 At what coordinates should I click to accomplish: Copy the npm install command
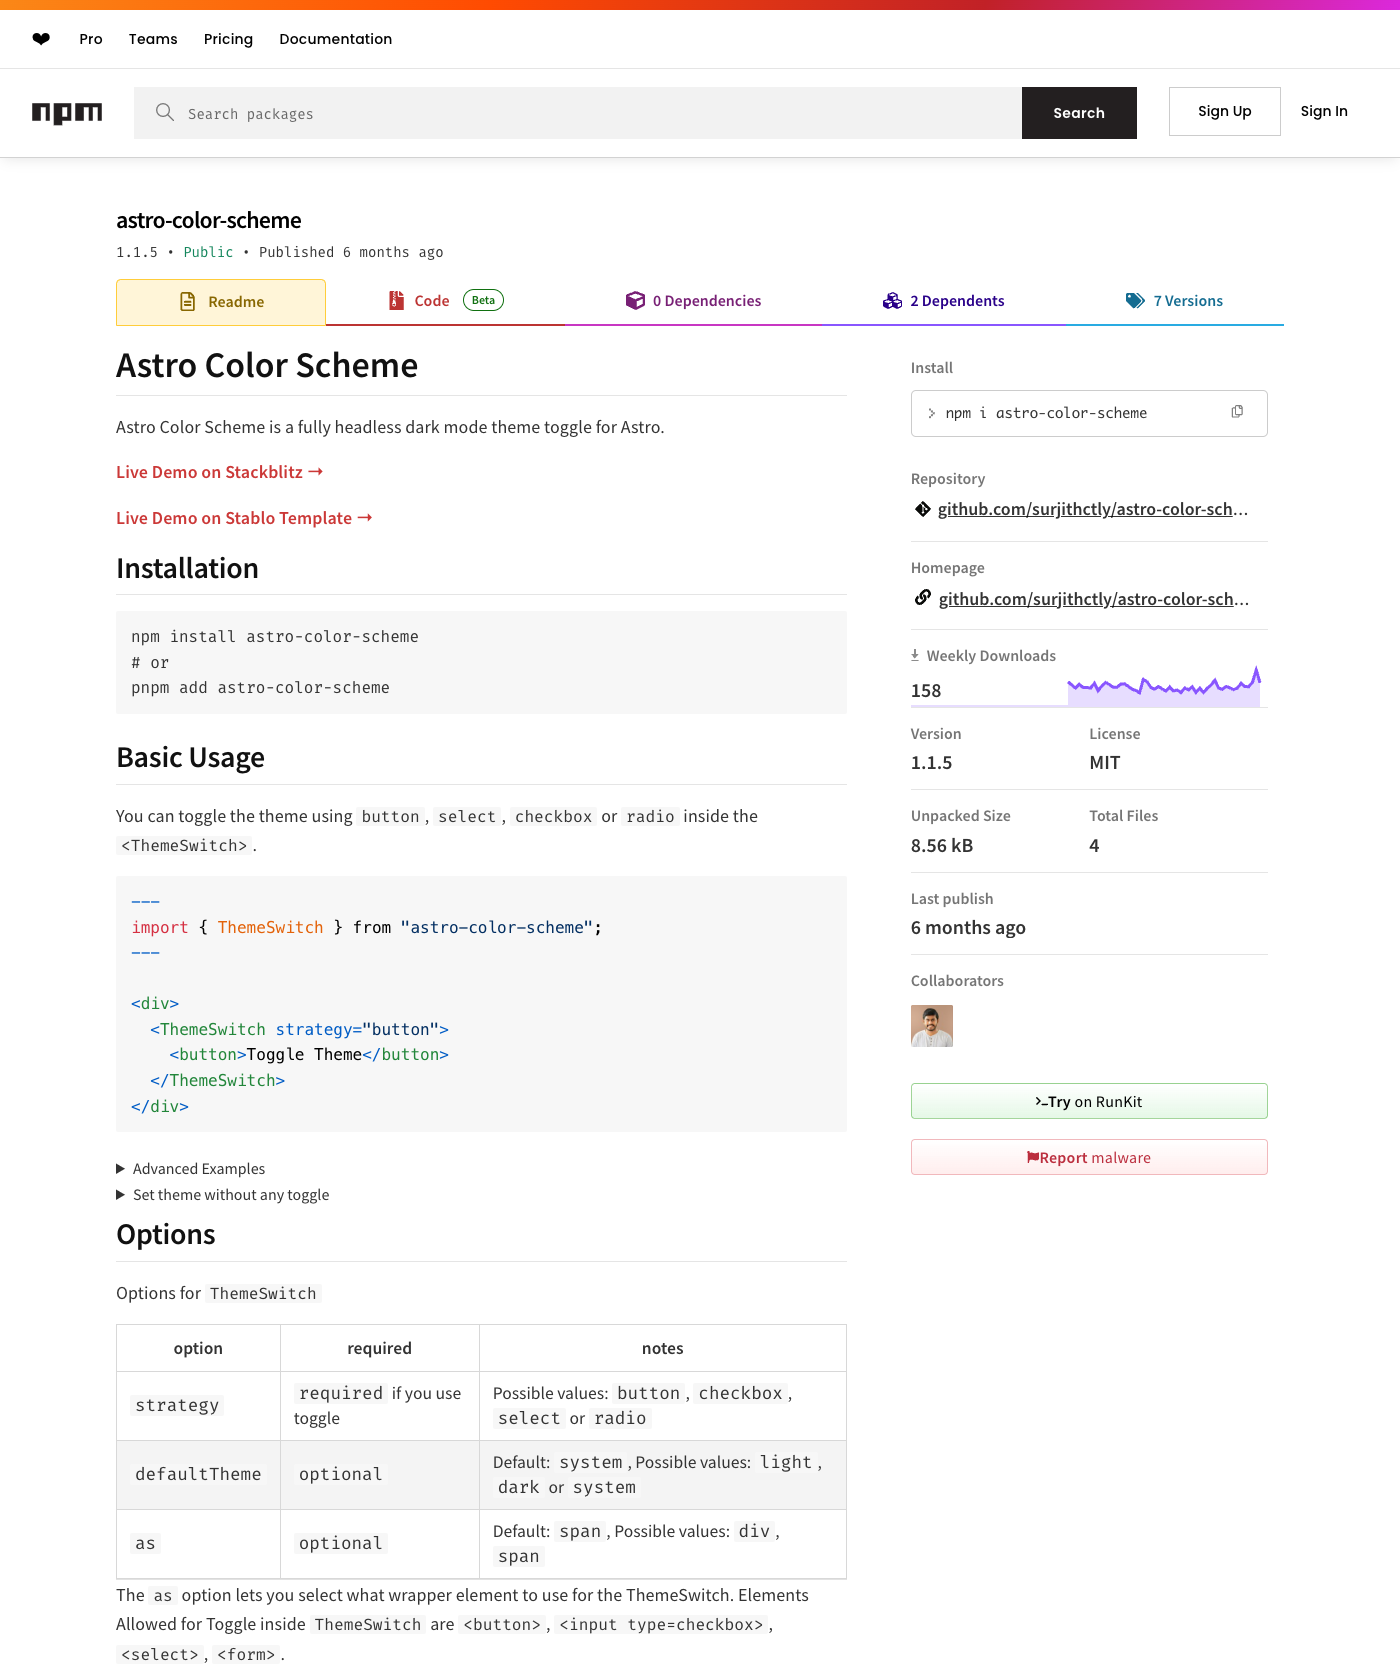coord(1237,412)
